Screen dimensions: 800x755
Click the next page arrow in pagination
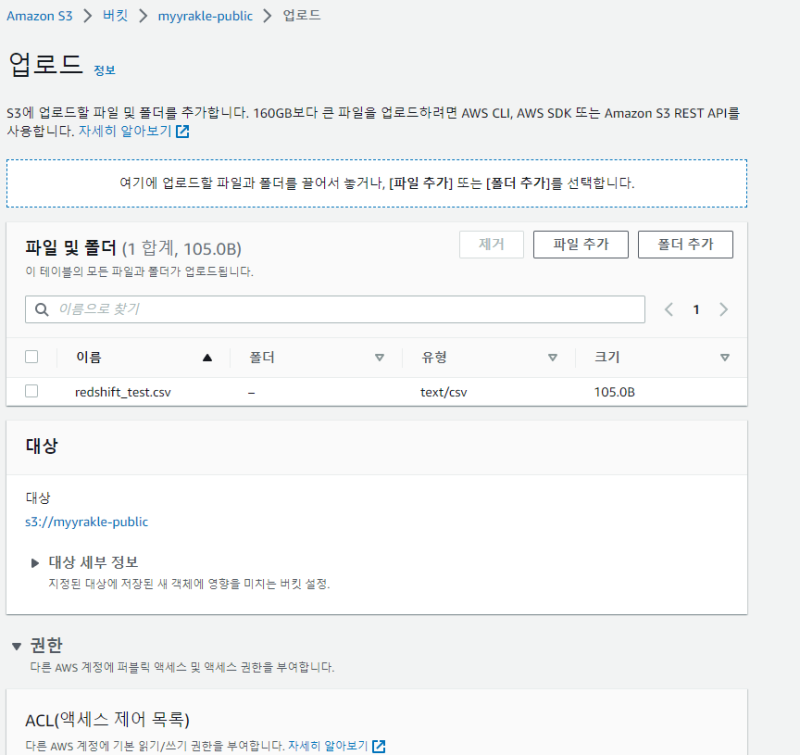723,310
